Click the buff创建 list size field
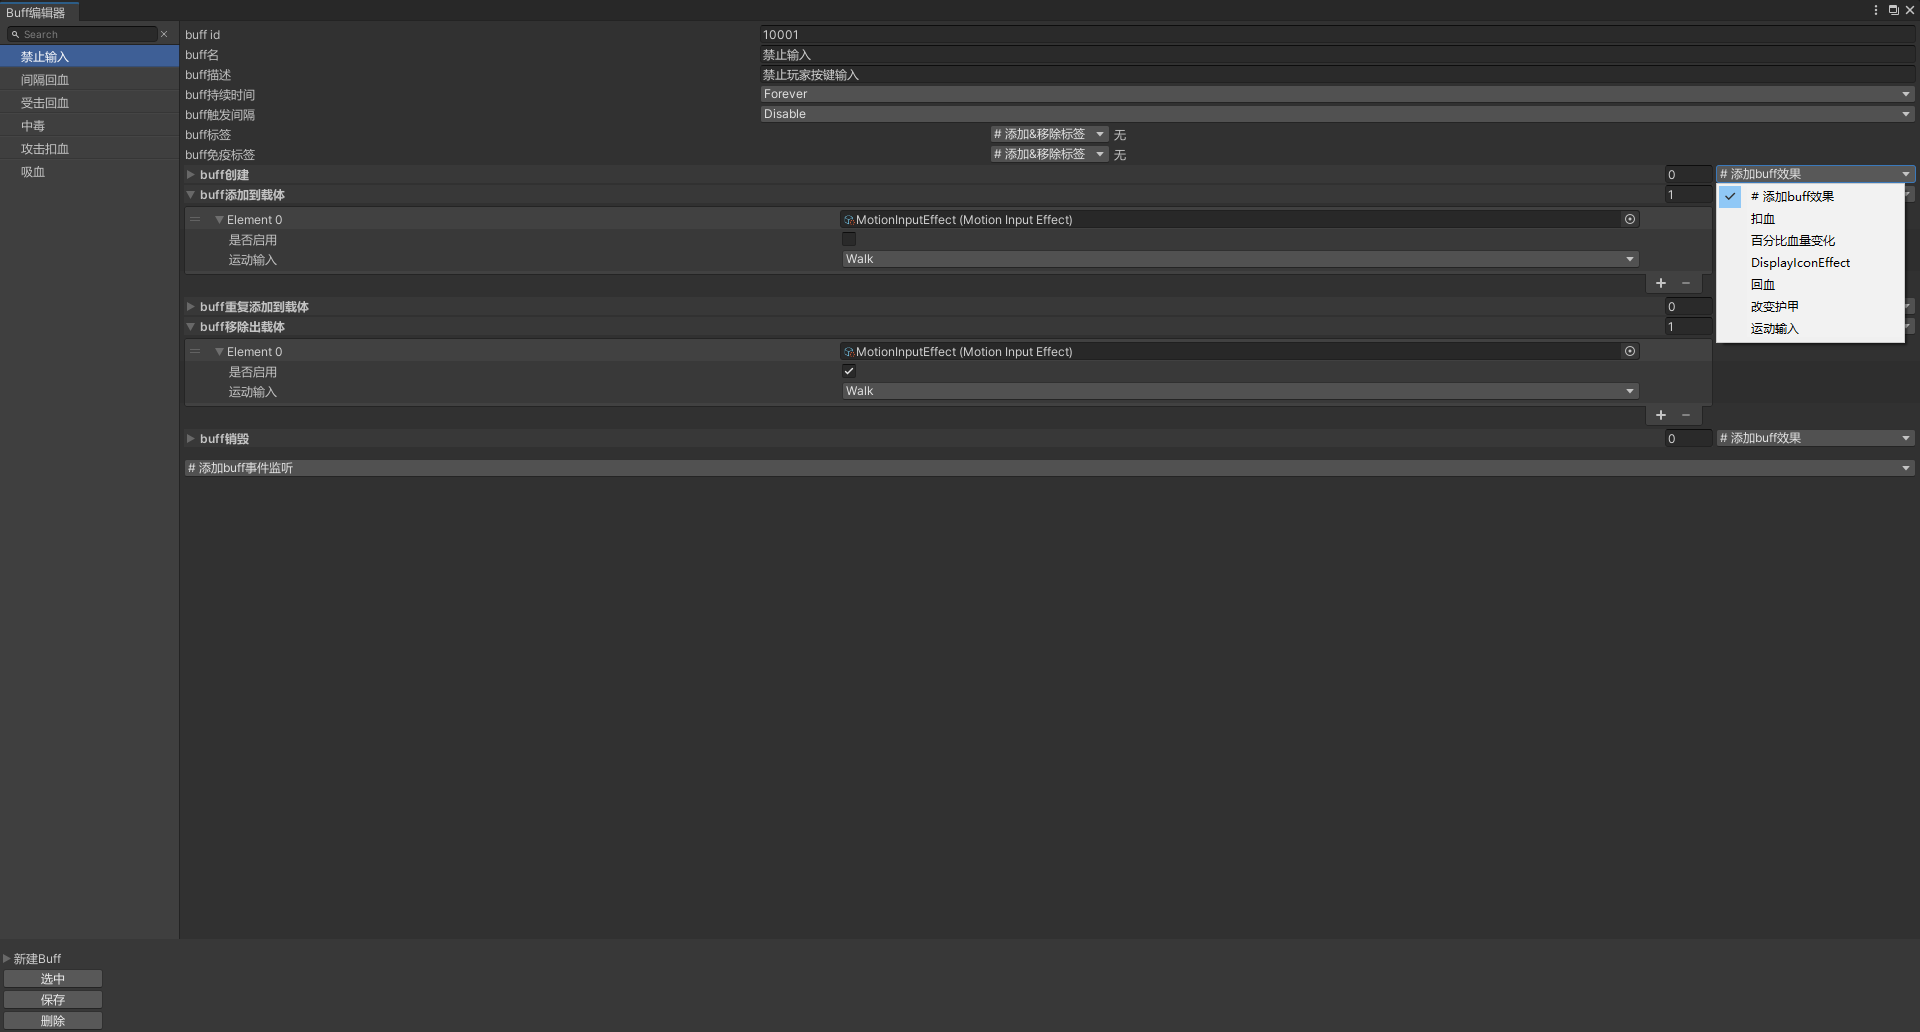Screen dimensions: 1920x1032 [x=1688, y=174]
